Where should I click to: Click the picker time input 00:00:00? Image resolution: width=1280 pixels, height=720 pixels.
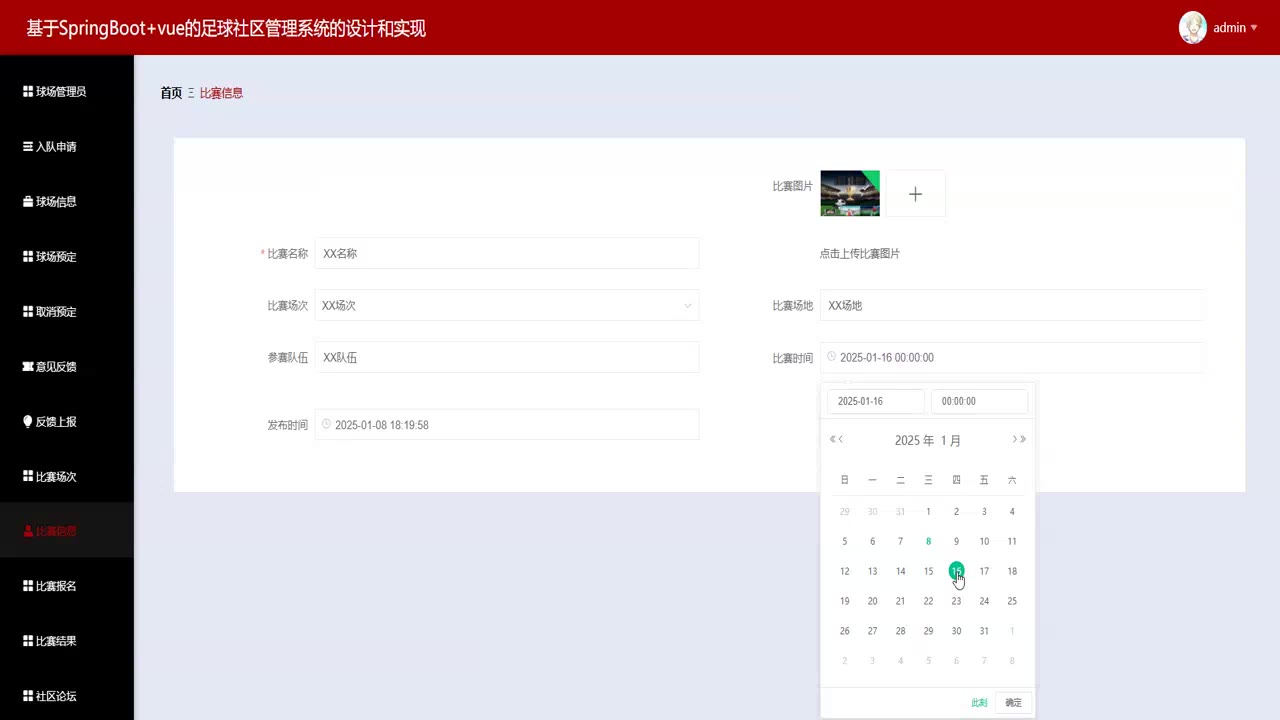point(979,401)
